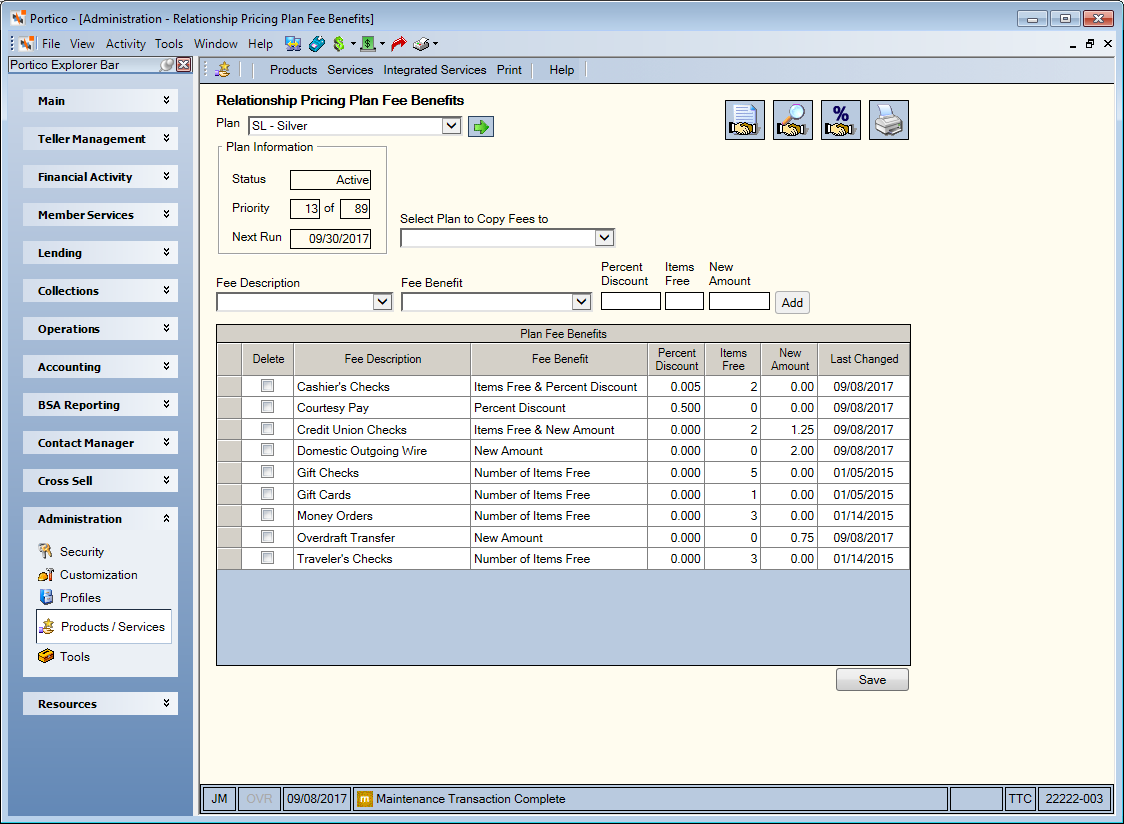
Task: Click the magnifying glass handshake icon
Action: (x=793, y=120)
